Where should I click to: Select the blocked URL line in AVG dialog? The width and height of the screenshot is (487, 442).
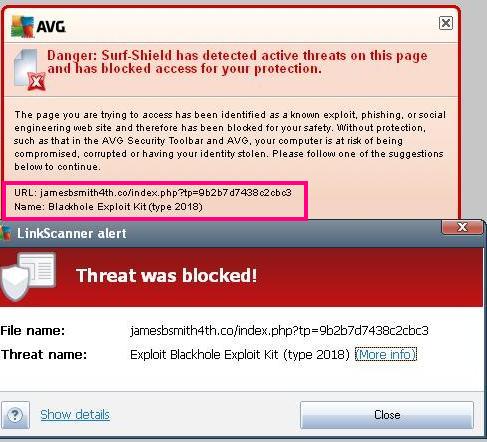153,193
